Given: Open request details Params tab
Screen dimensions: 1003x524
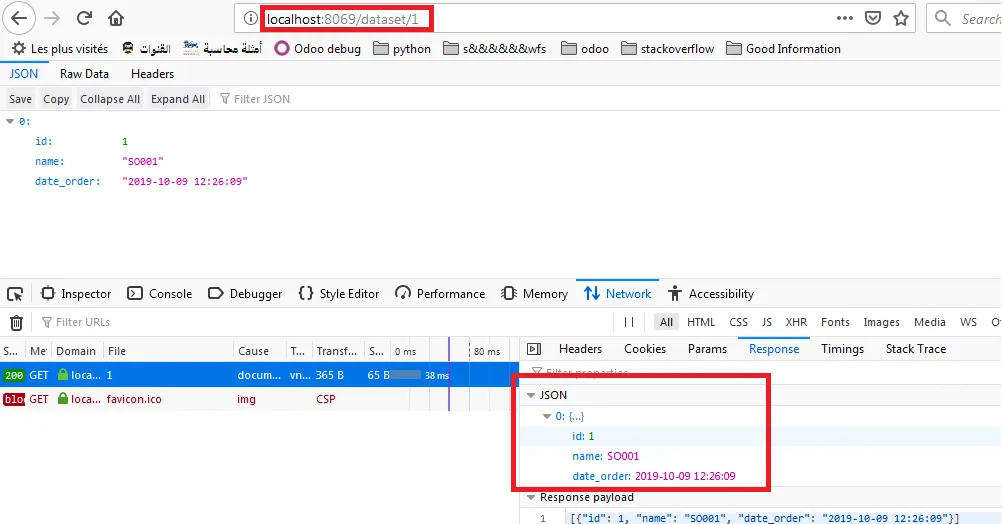Looking at the screenshot, I should 707,349.
